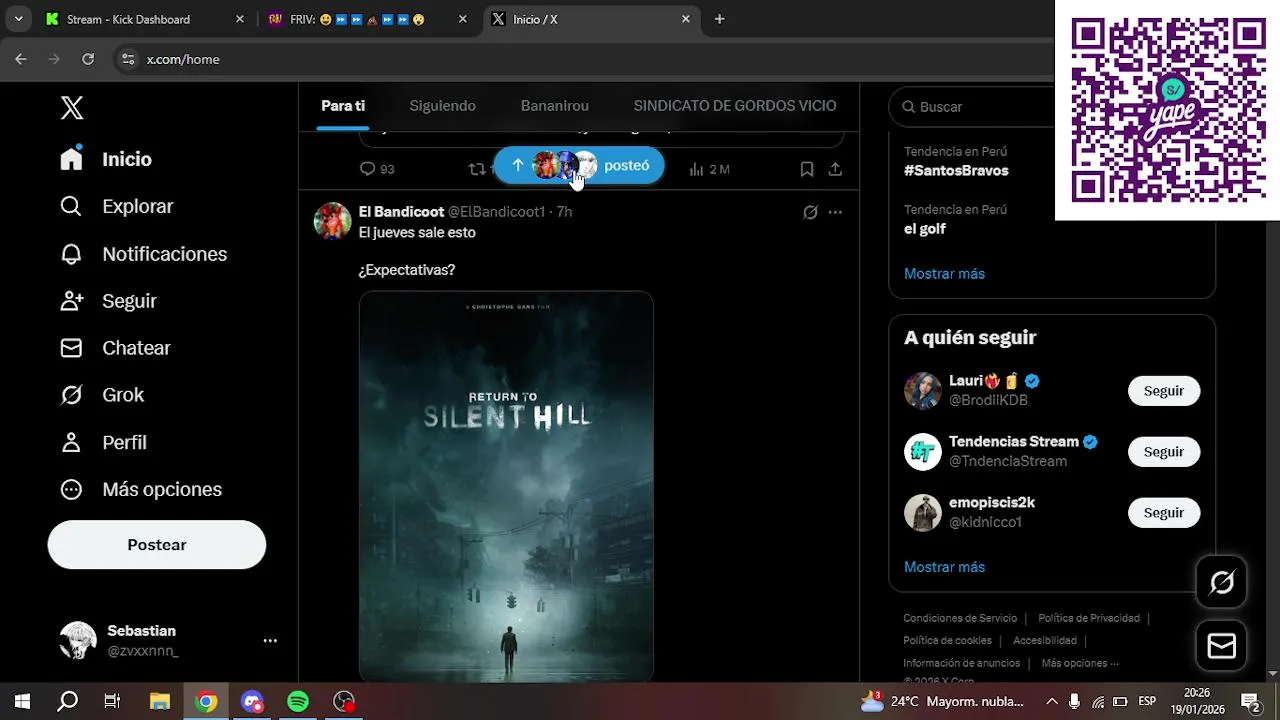Open Condiciones de Servicio link
The width and height of the screenshot is (1280, 720).
point(960,618)
